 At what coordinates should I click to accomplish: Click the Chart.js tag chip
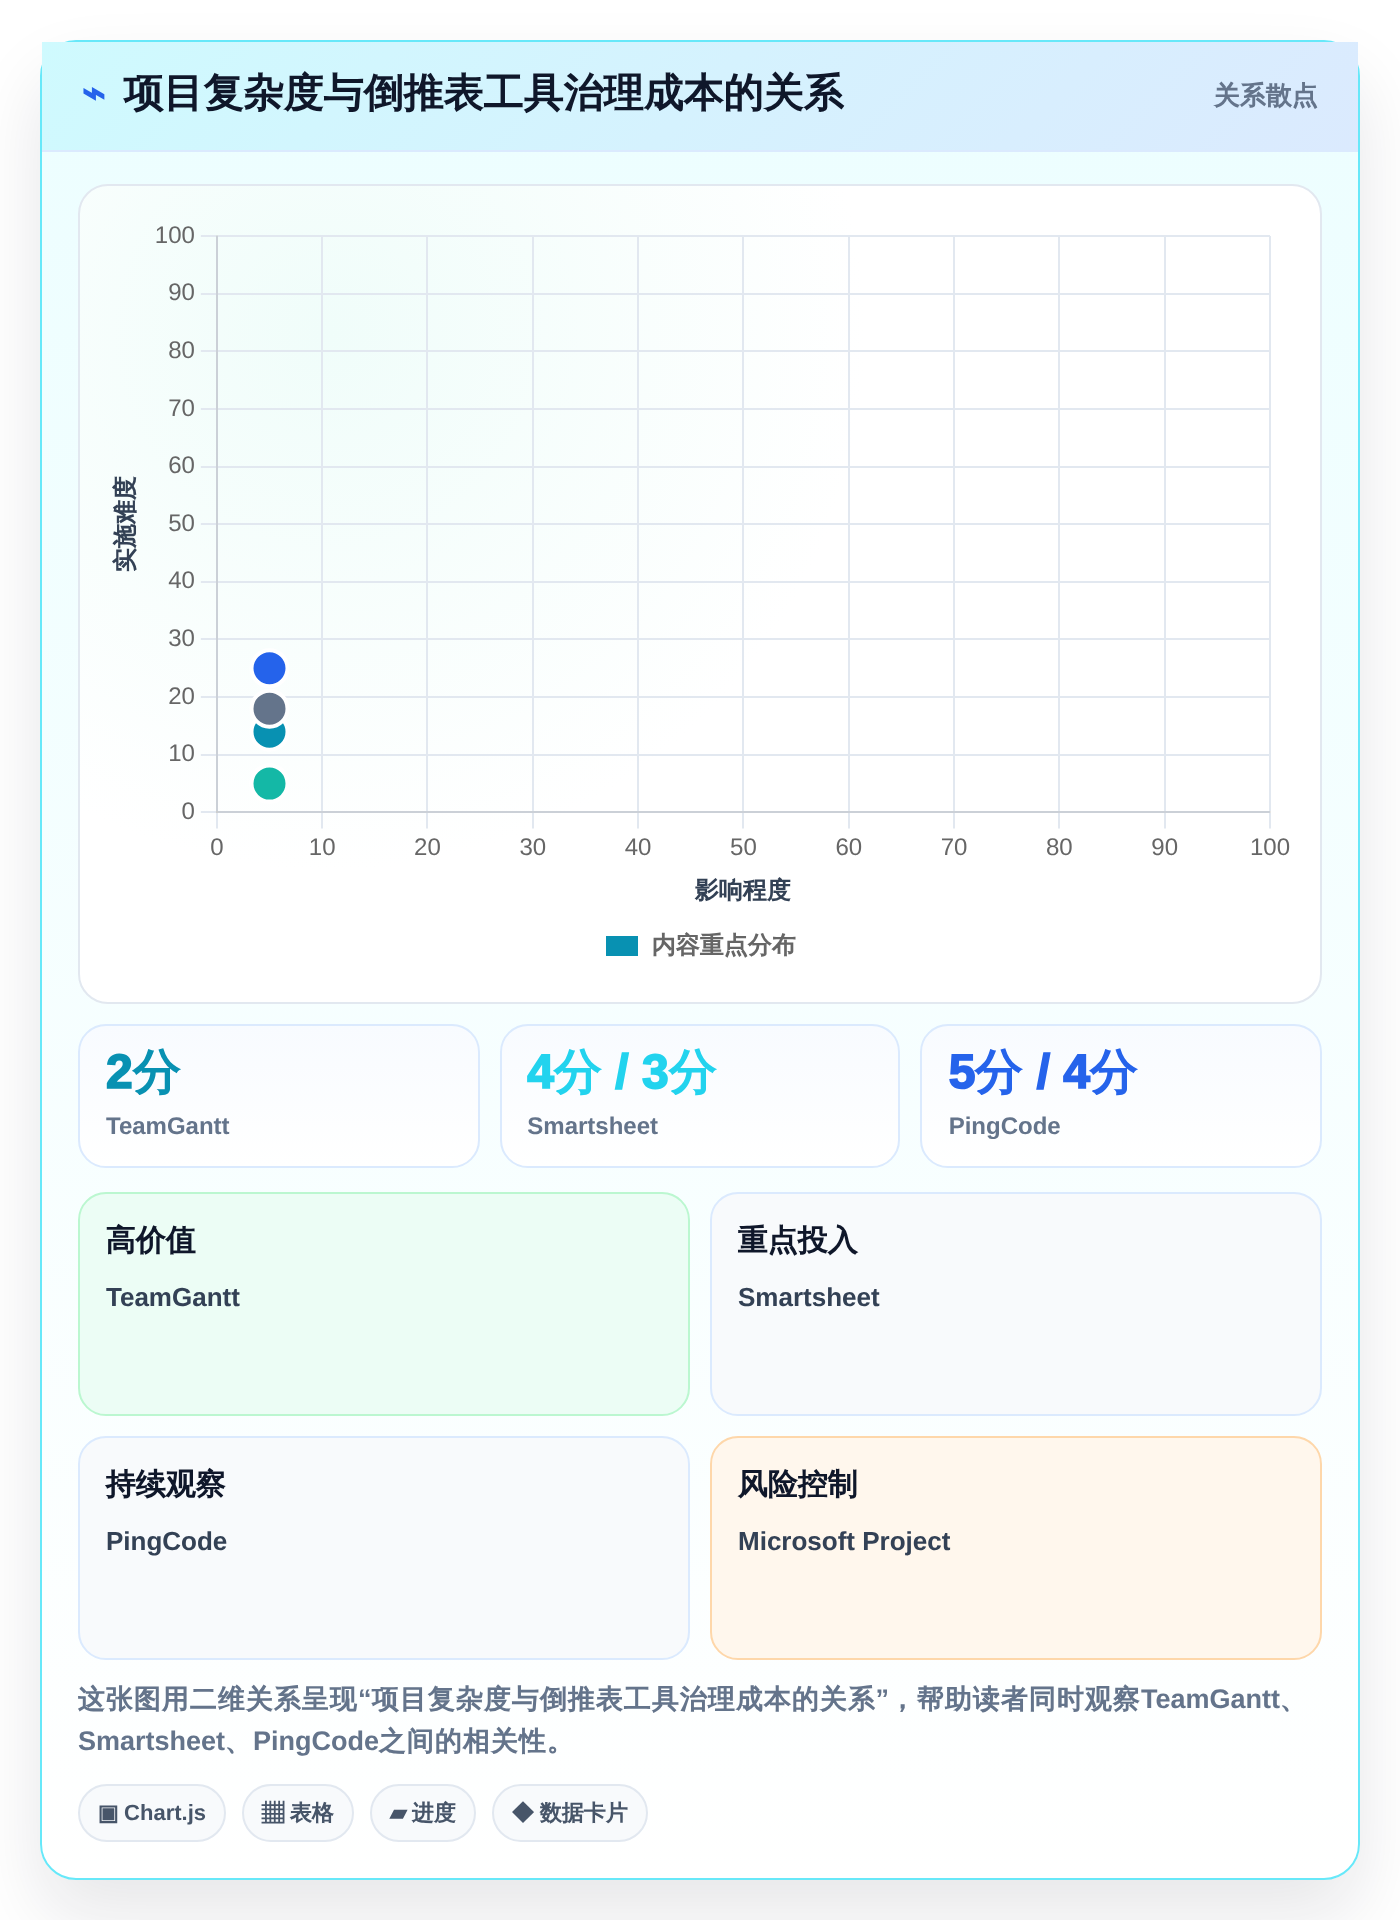(x=152, y=1813)
